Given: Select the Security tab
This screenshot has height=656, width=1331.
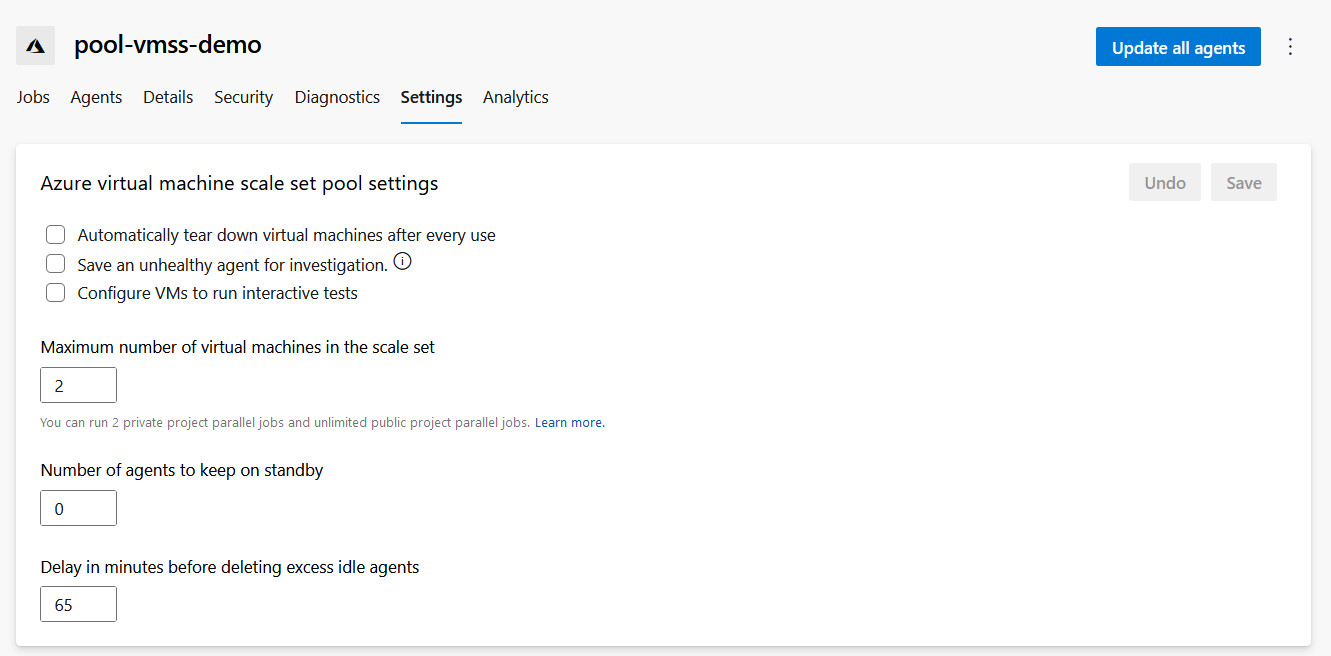Looking at the screenshot, I should tap(243, 97).
